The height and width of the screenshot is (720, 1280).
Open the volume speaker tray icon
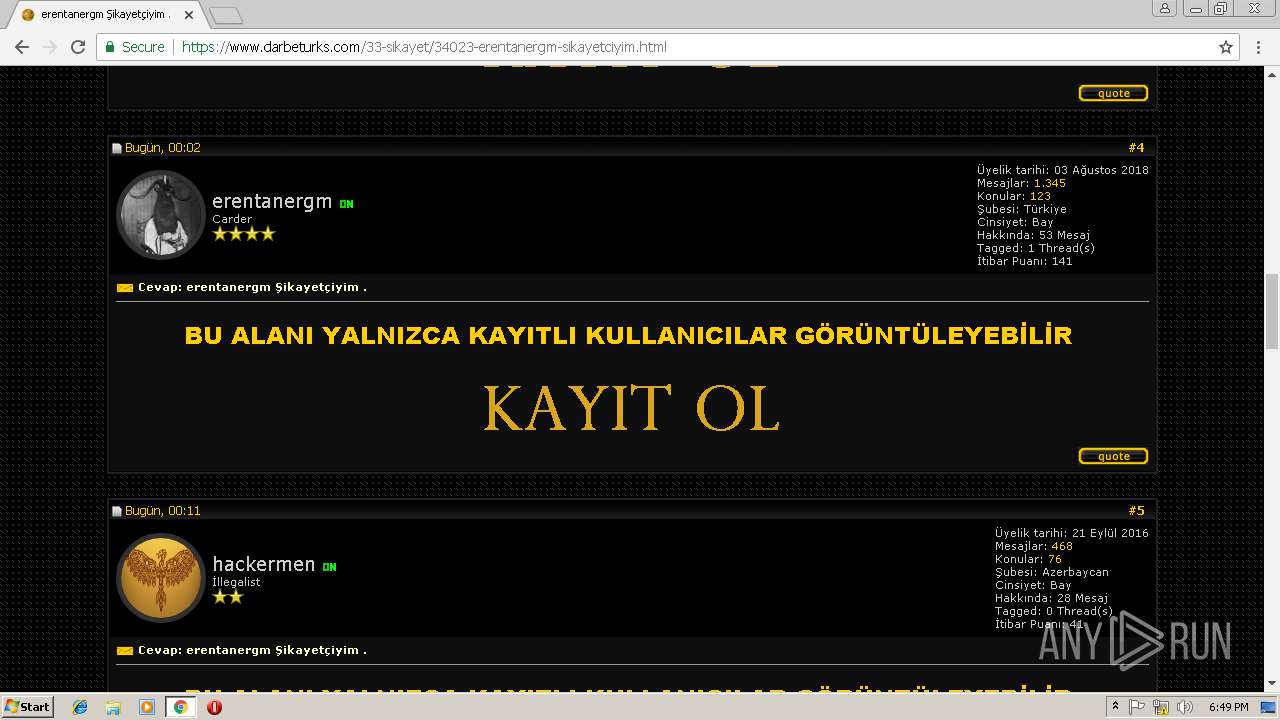coord(1185,707)
